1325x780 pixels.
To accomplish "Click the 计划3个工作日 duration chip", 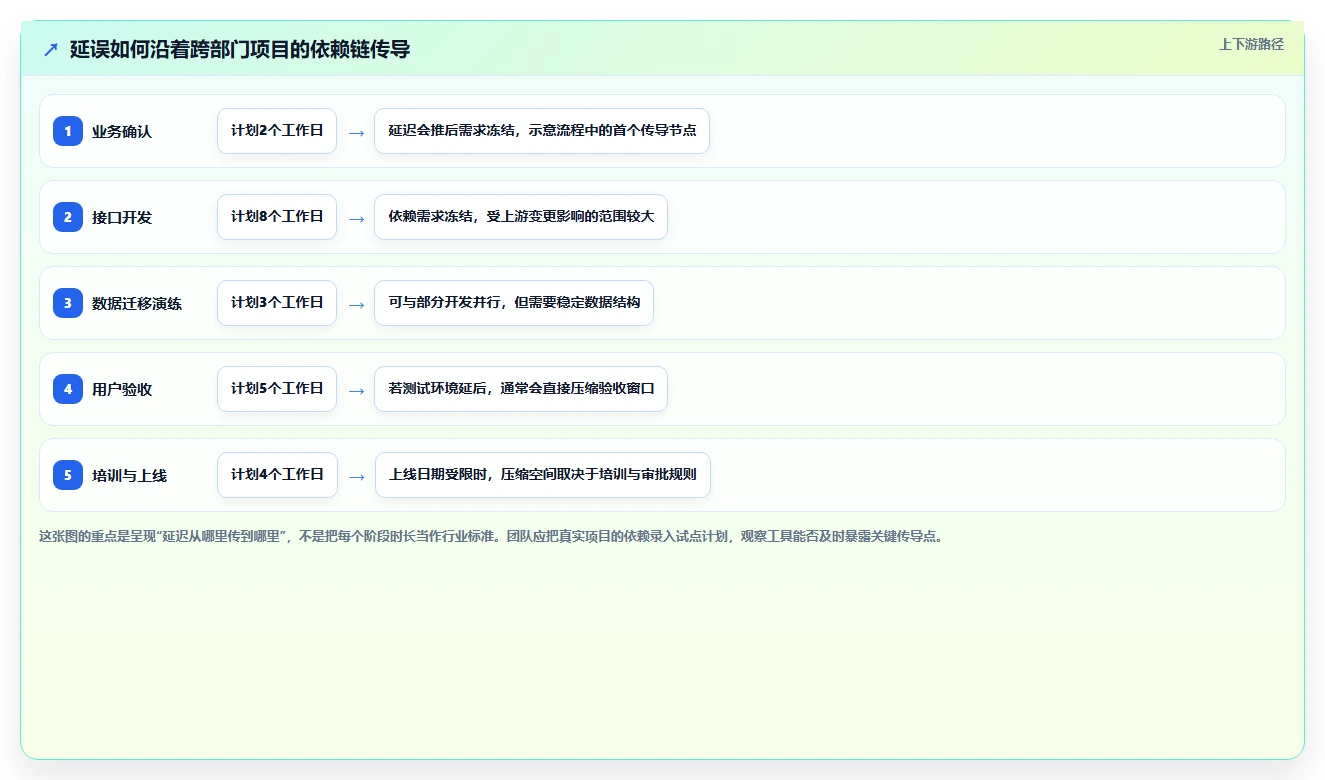I will [x=277, y=303].
